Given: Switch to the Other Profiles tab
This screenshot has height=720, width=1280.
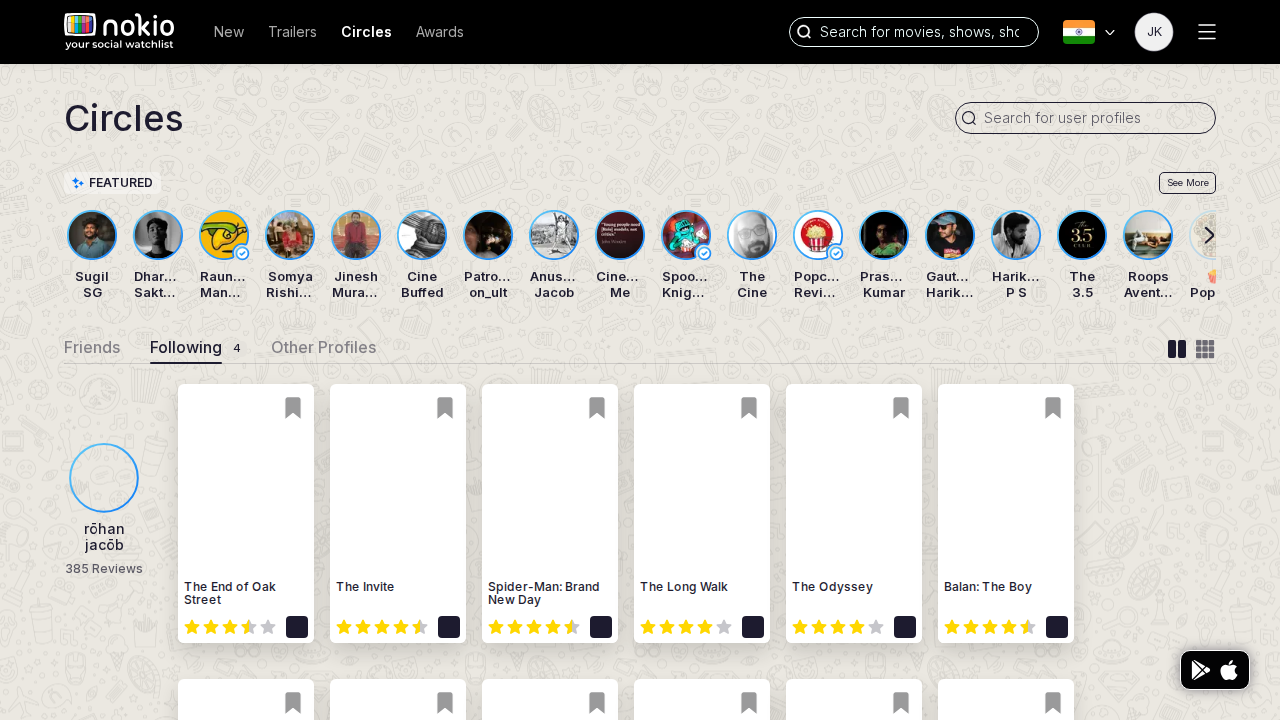Looking at the screenshot, I should click(x=324, y=347).
